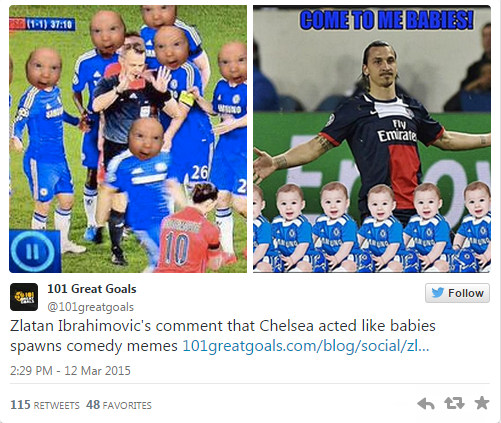
Task: Open the 101 Great Goals profile name
Action: click(92, 289)
